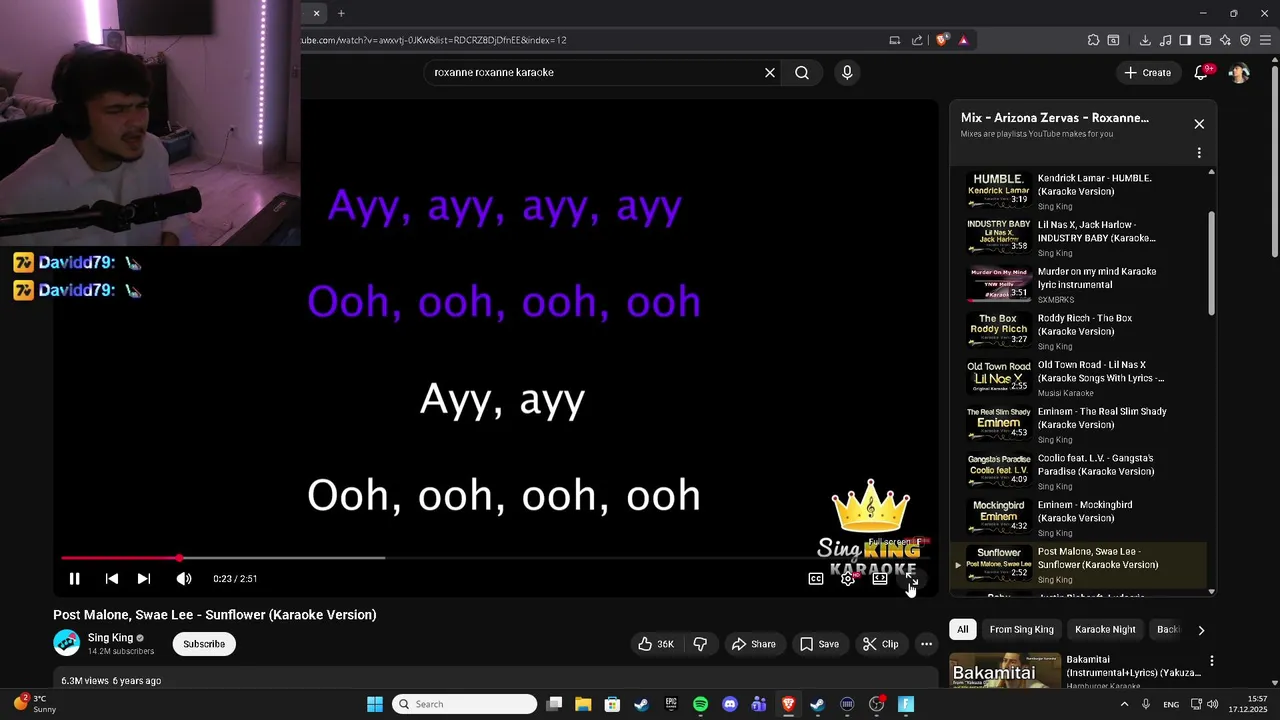The width and height of the screenshot is (1280, 720).
Task: Open the browser hamburger menu
Action: pyautogui.click(x=1265, y=40)
